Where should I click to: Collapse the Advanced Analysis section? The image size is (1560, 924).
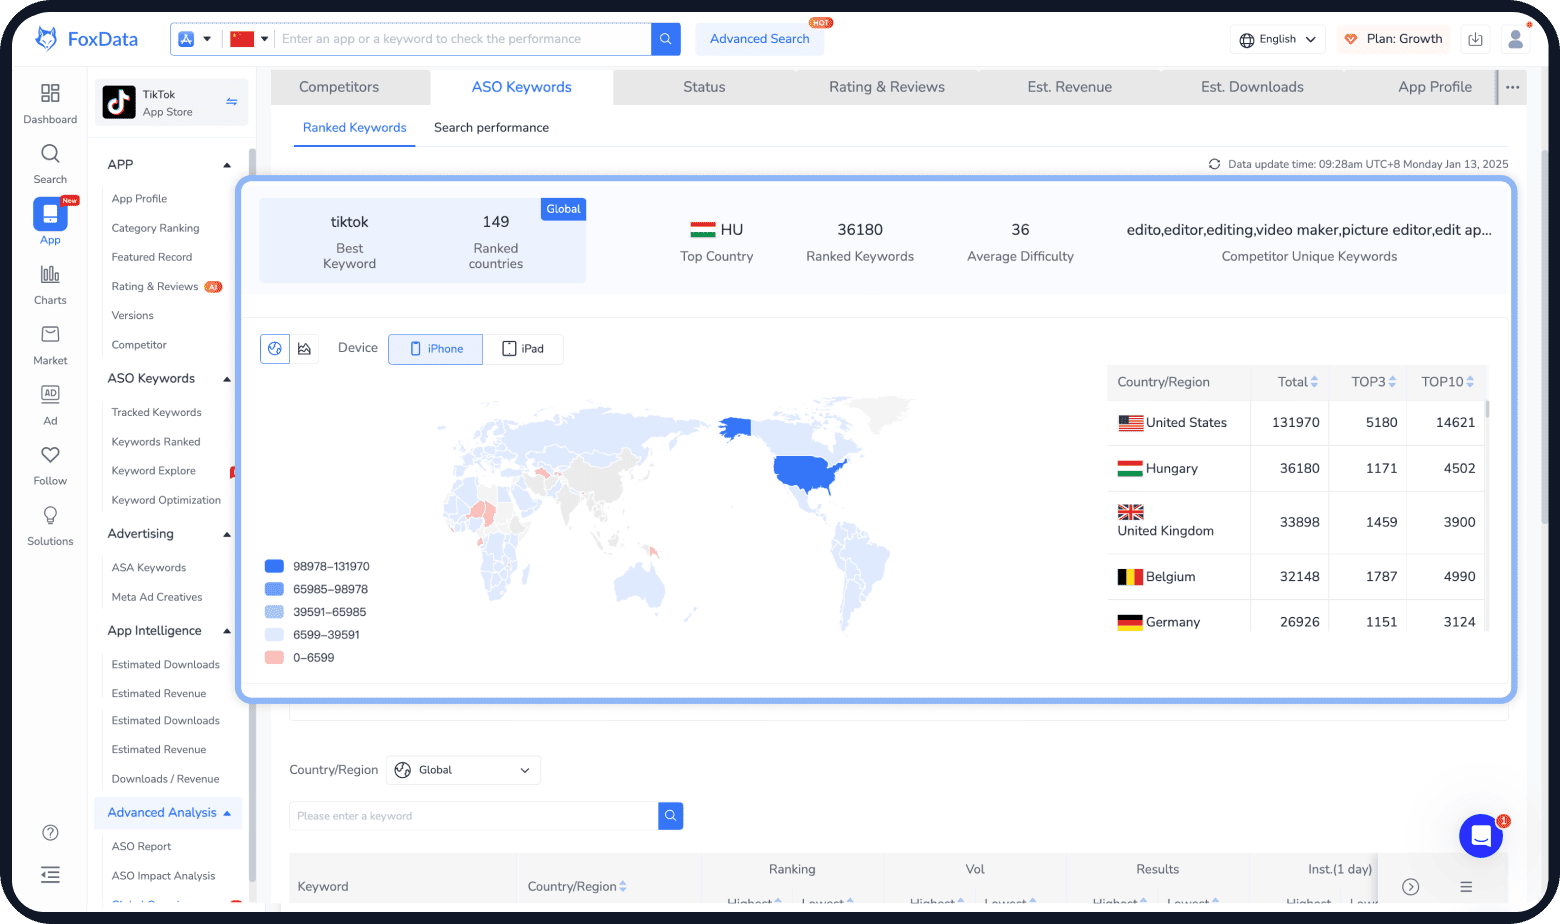pos(227,813)
